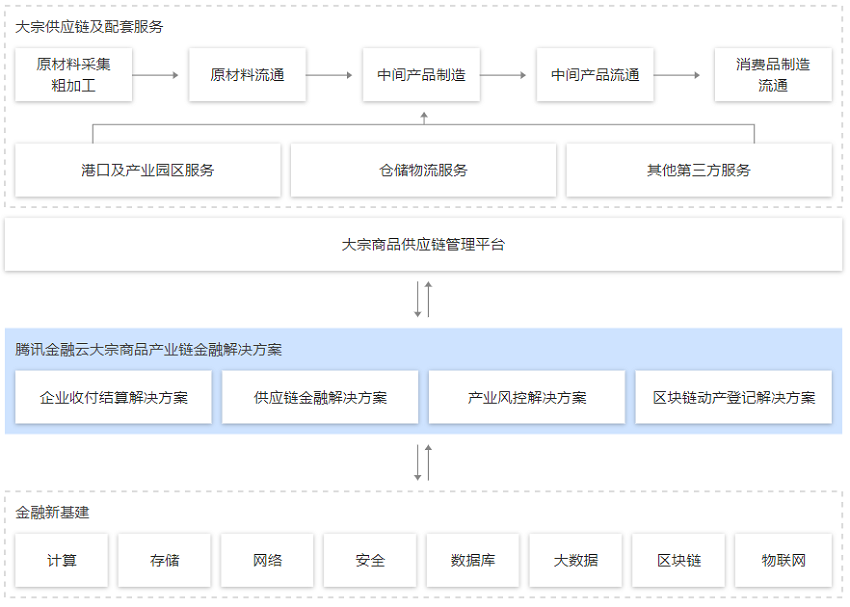Click the 原材料采集粗加工 box

[x=74, y=75]
